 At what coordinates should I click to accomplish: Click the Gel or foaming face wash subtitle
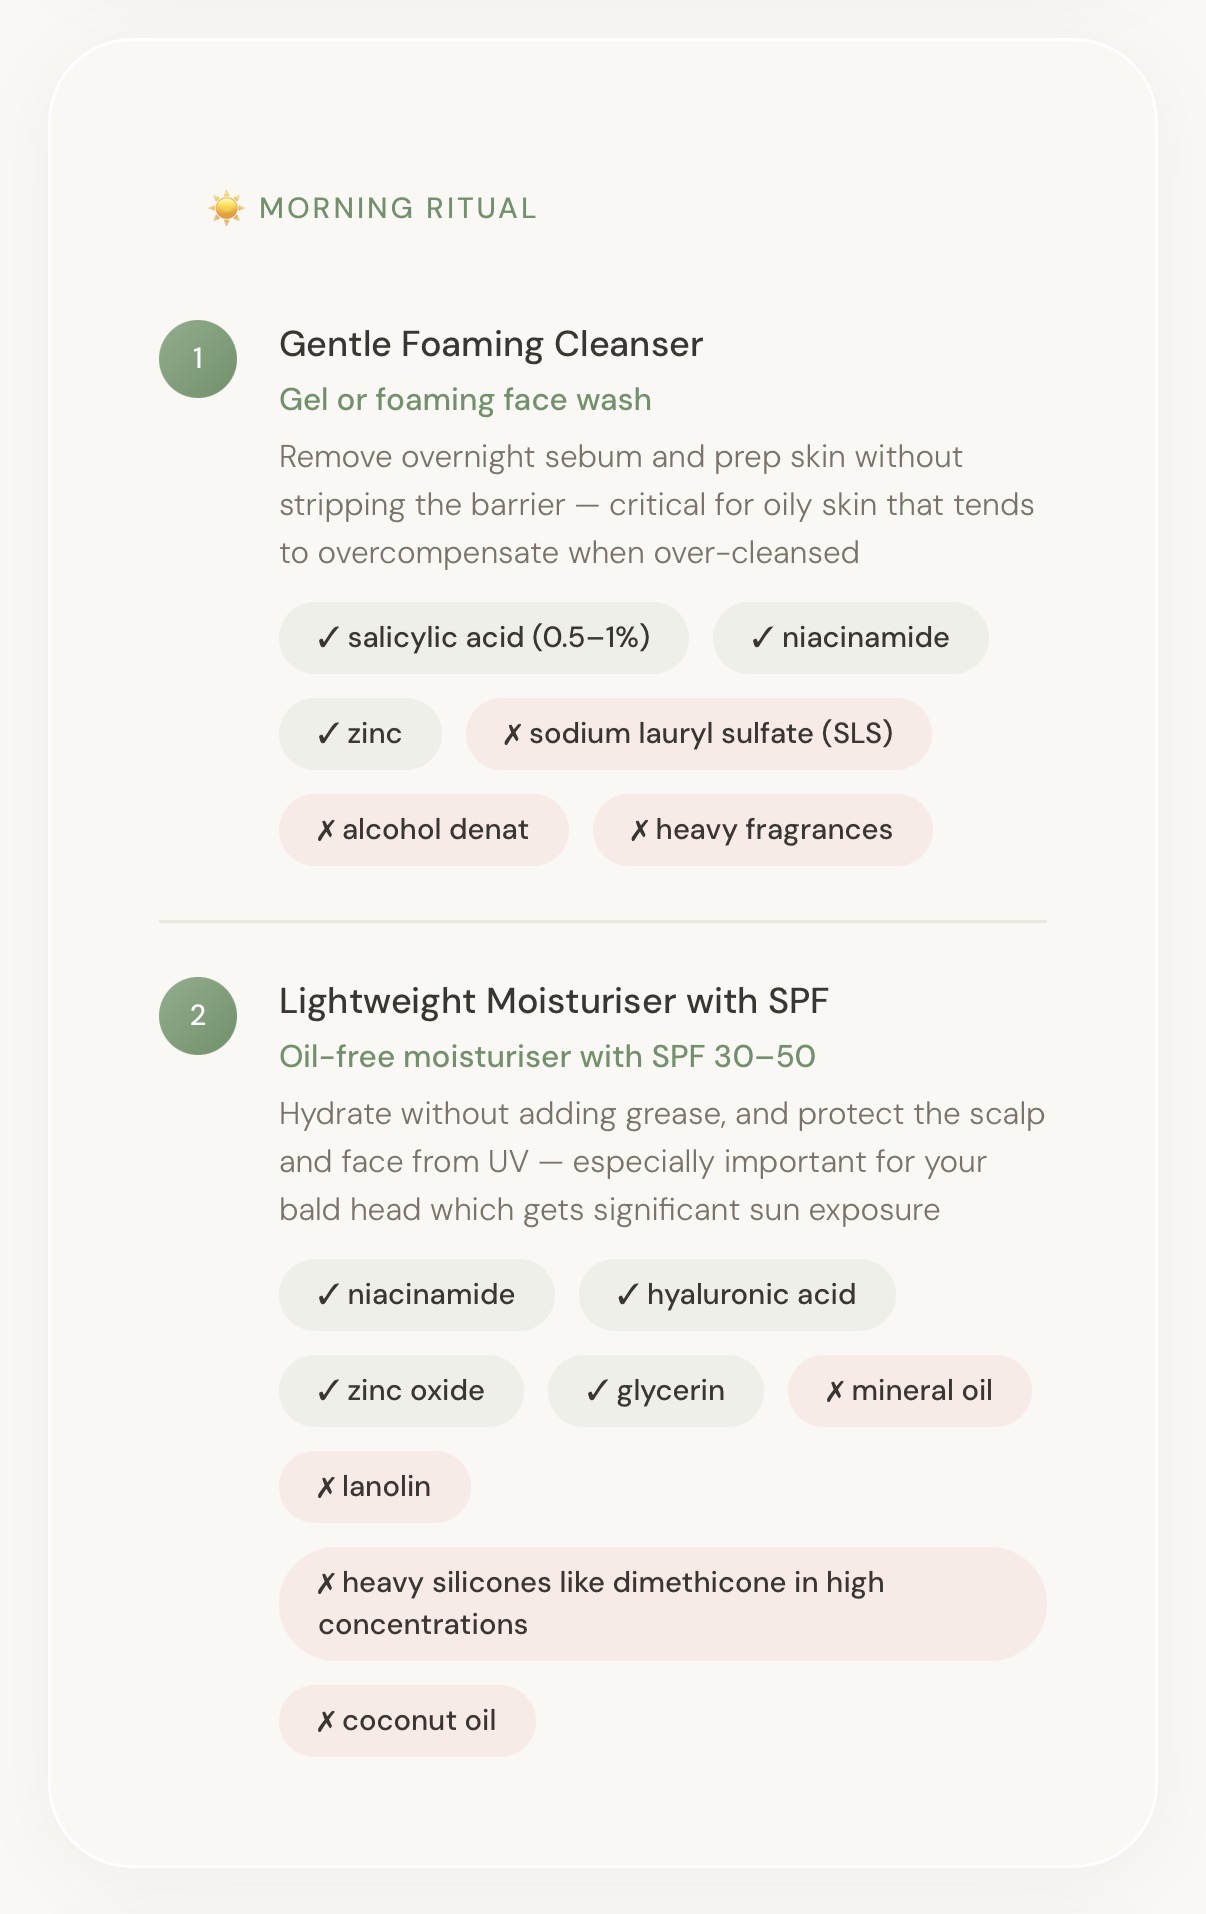pos(465,400)
